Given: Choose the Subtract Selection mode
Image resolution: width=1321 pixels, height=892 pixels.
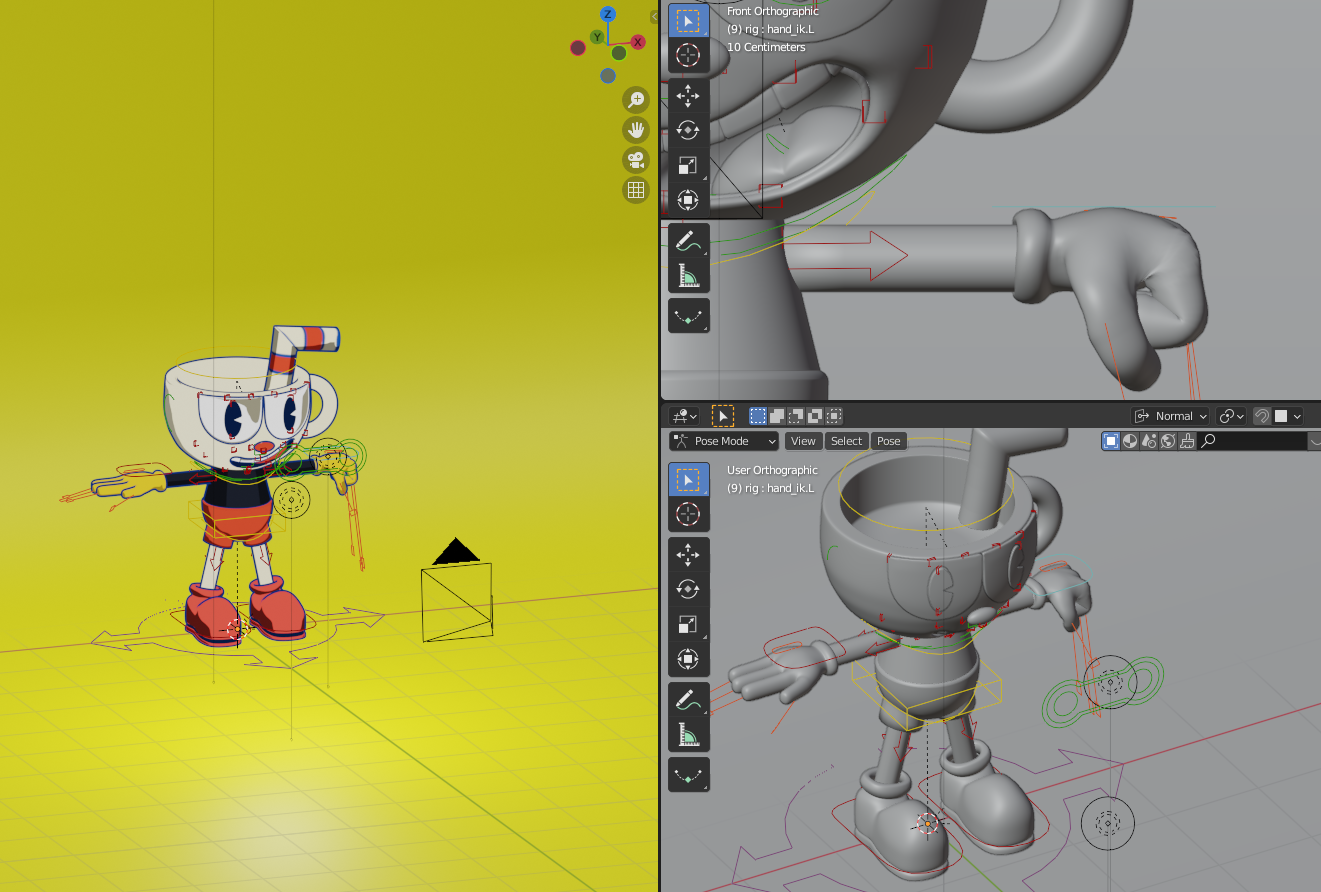Looking at the screenshot, I should tap(796, 416).
